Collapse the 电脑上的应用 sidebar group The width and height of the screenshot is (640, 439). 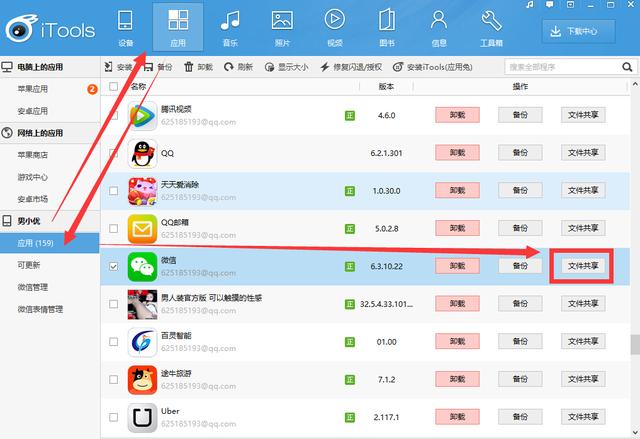click(8, 66)
